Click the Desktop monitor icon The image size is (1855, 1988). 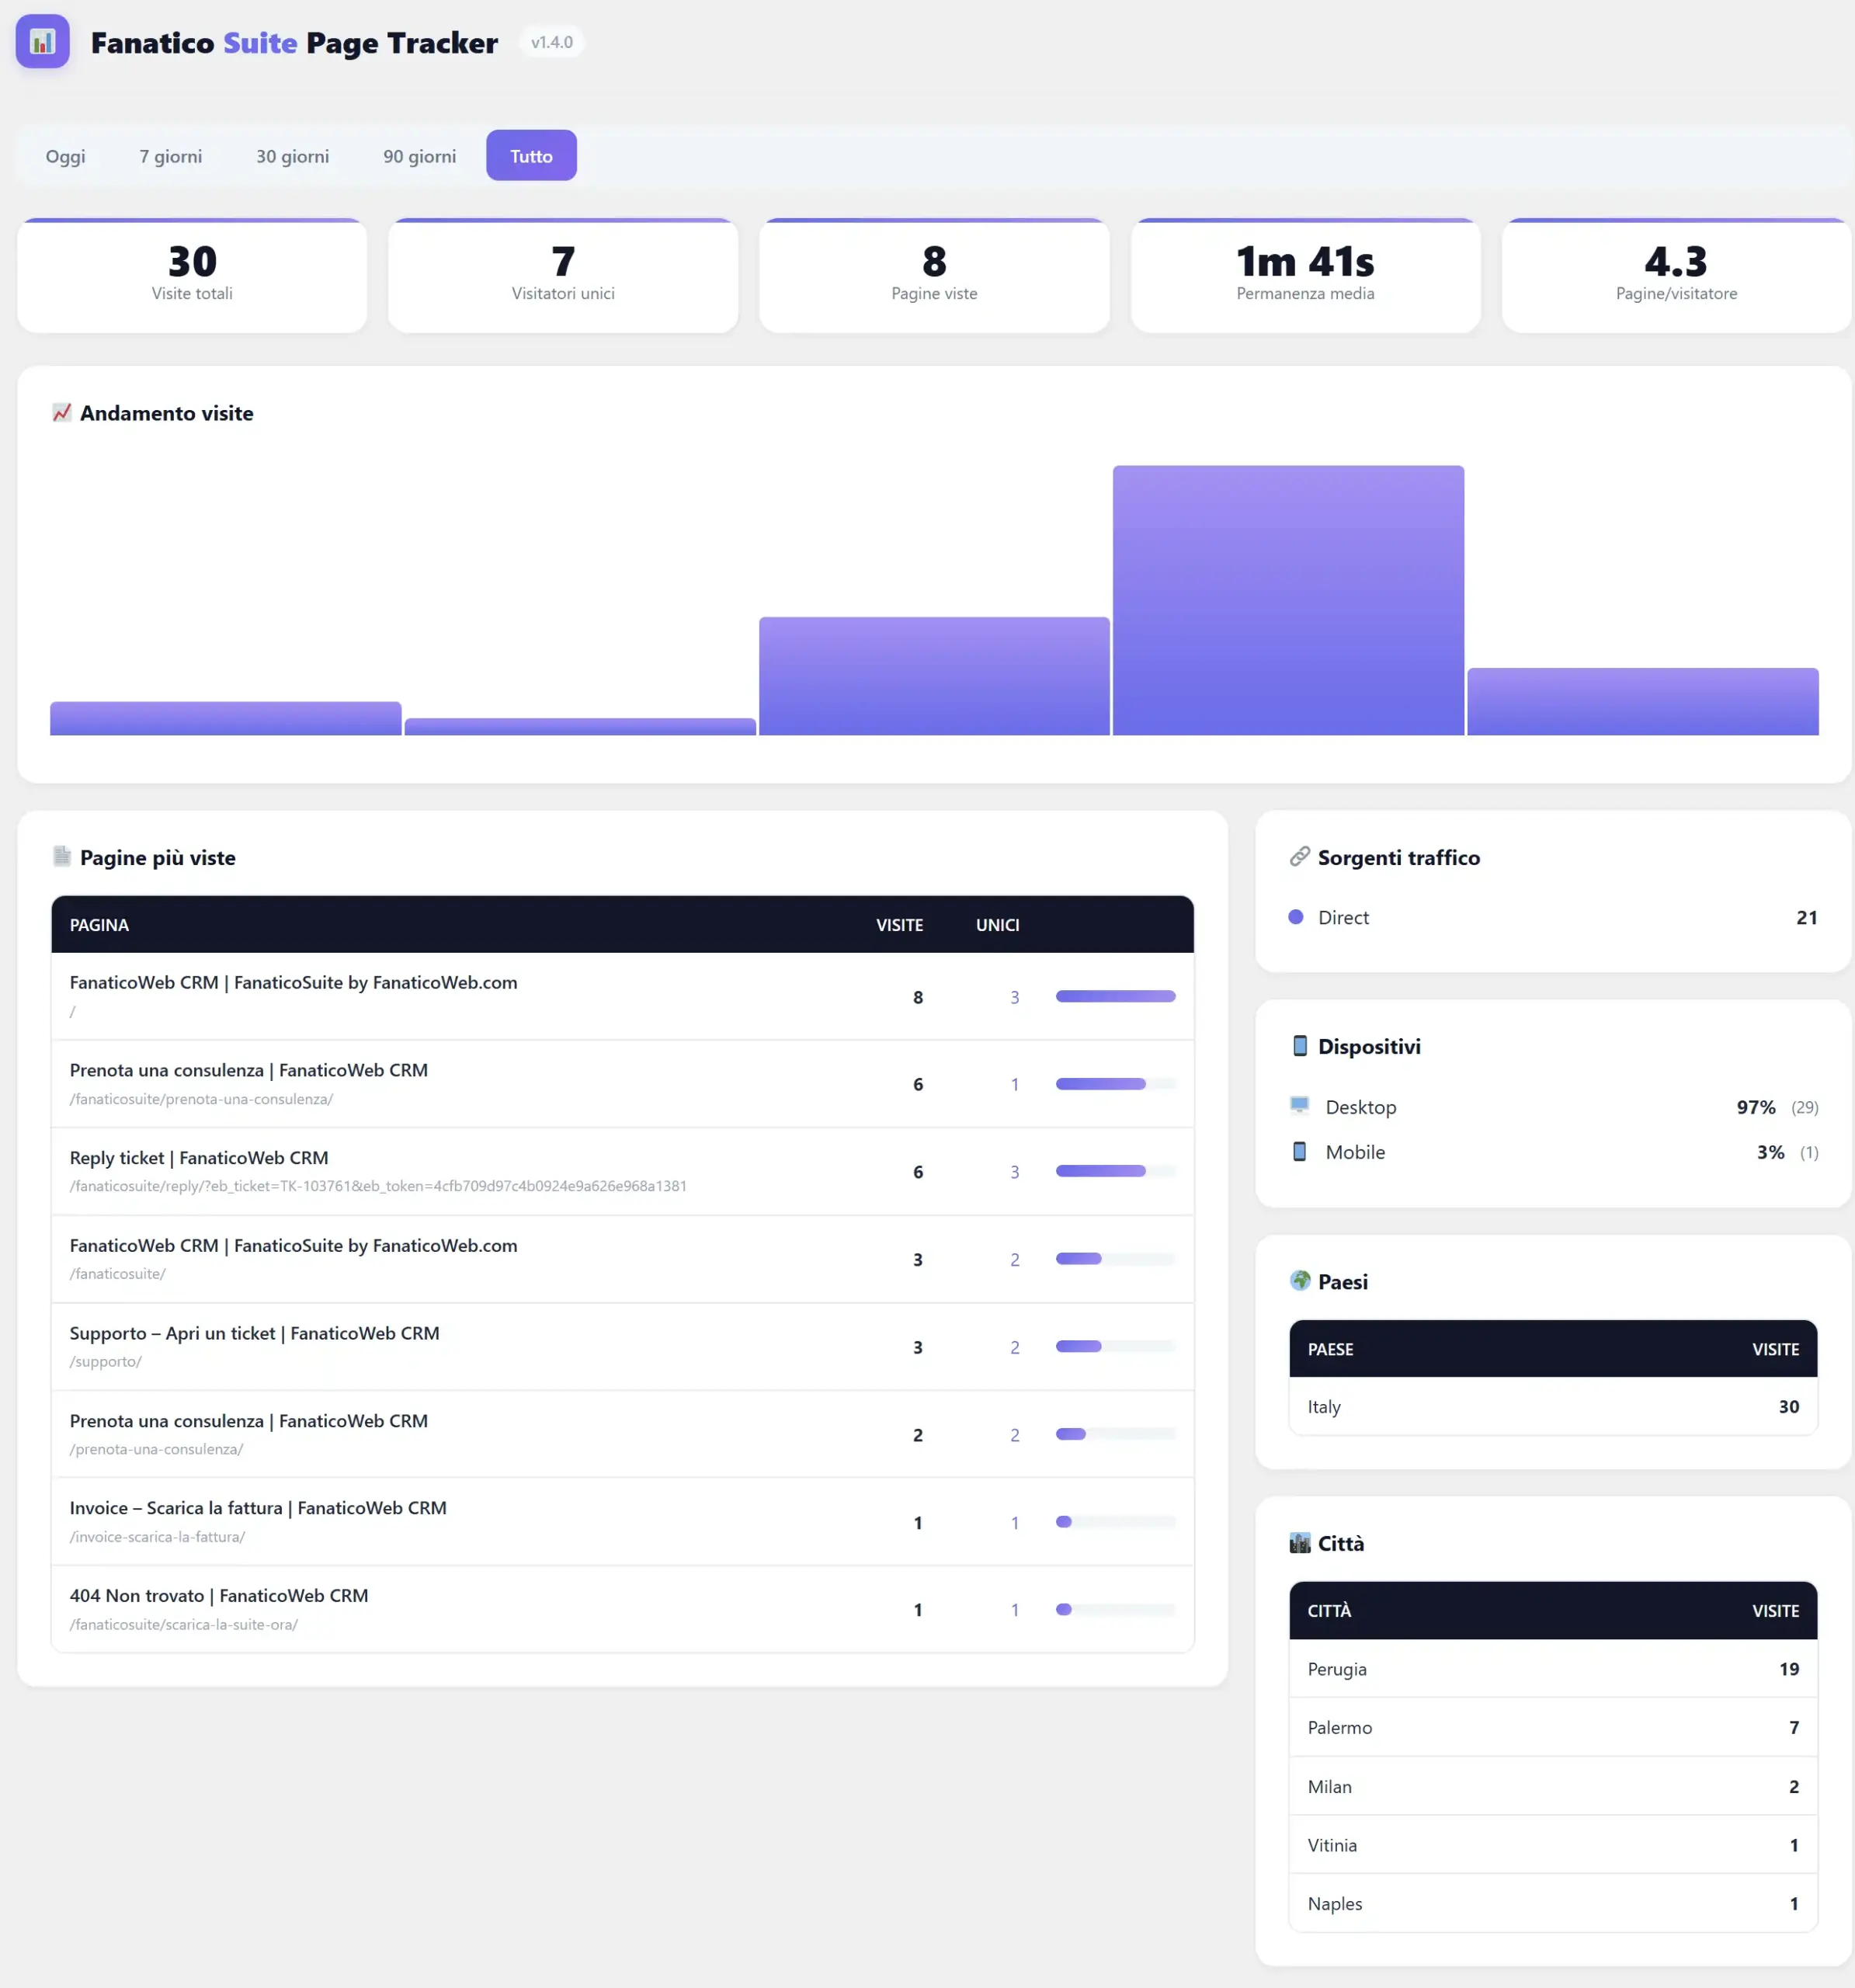(1299, 1106)
